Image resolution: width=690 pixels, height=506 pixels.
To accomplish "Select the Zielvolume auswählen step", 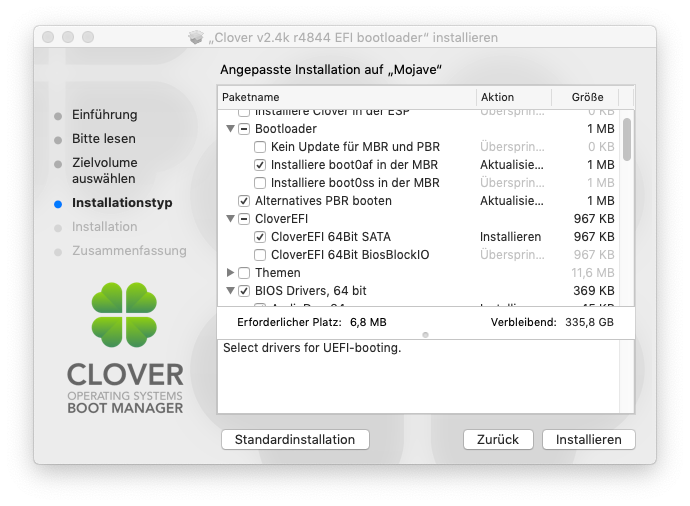I will (105, 171).
